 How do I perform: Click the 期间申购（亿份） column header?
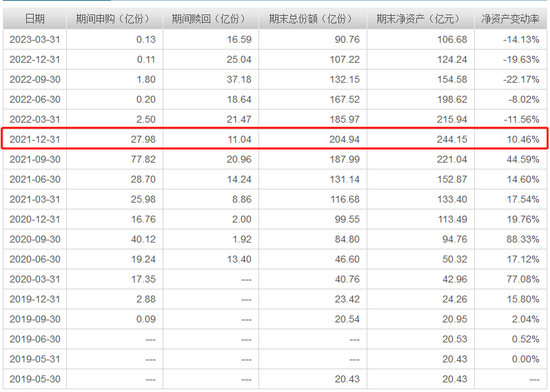tap(114, 19)
